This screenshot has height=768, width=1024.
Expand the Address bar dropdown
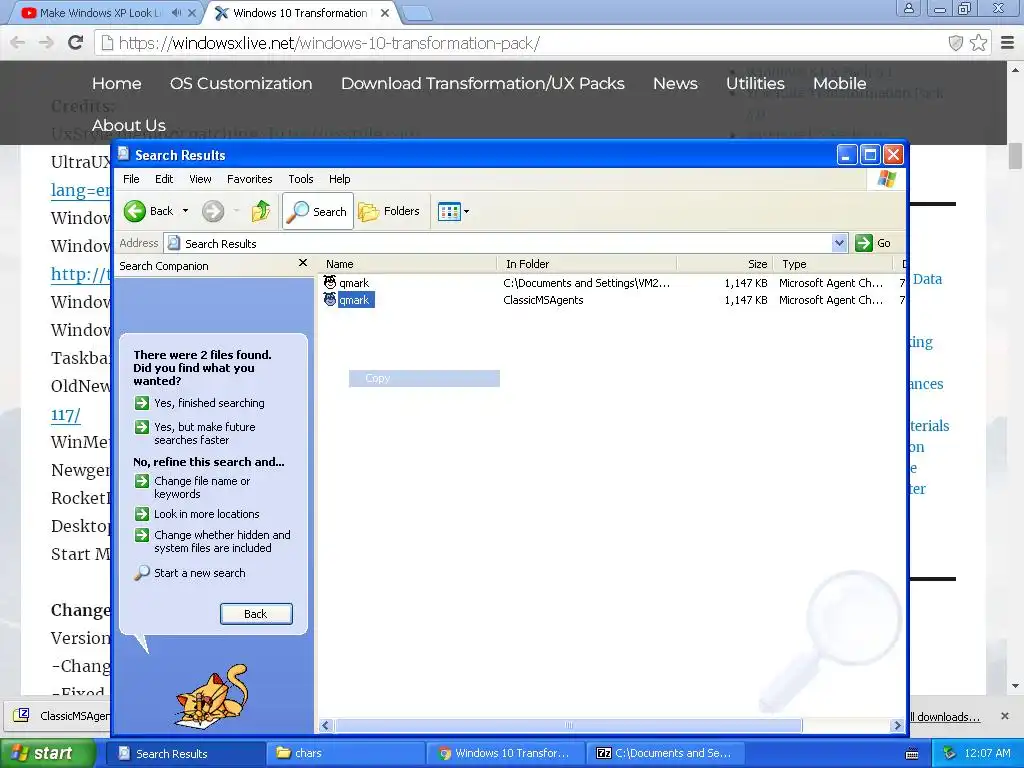point(840,243)
